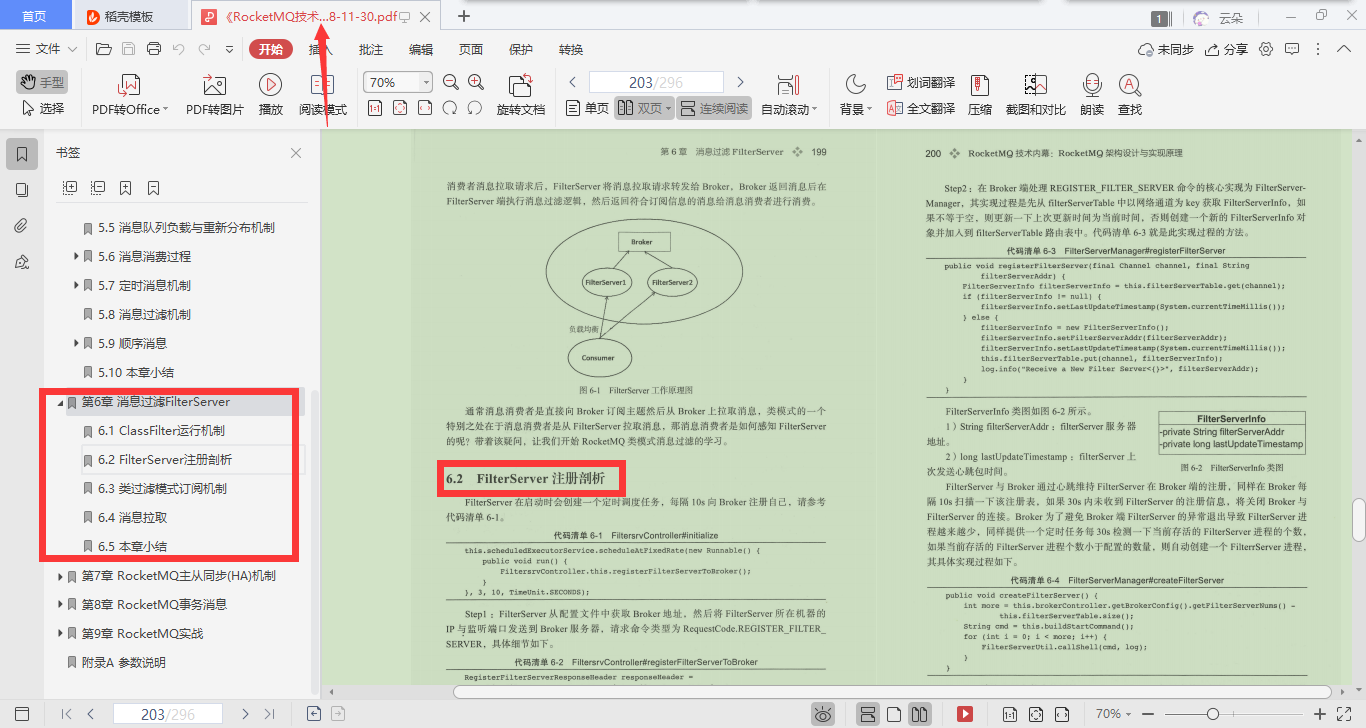Toggle continuous view icon in status bar
This screenshot has width=1366, height=728.
click(x=868, y=714)
